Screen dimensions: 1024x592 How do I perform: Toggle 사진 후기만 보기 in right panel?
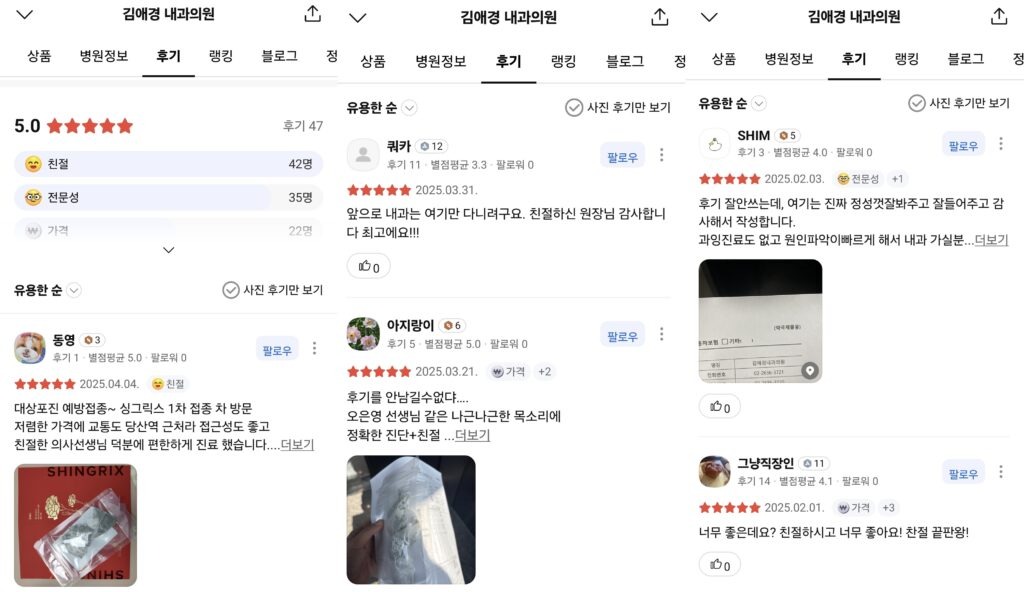(959, 103)
